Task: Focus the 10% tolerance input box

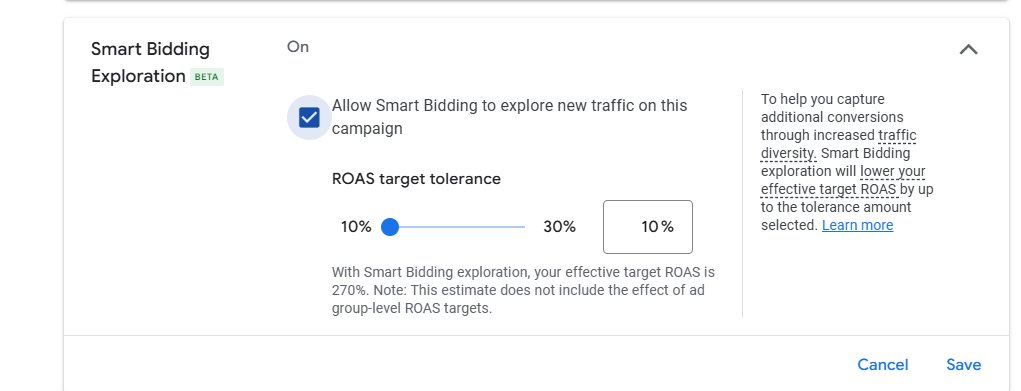Action: point(648,227)
